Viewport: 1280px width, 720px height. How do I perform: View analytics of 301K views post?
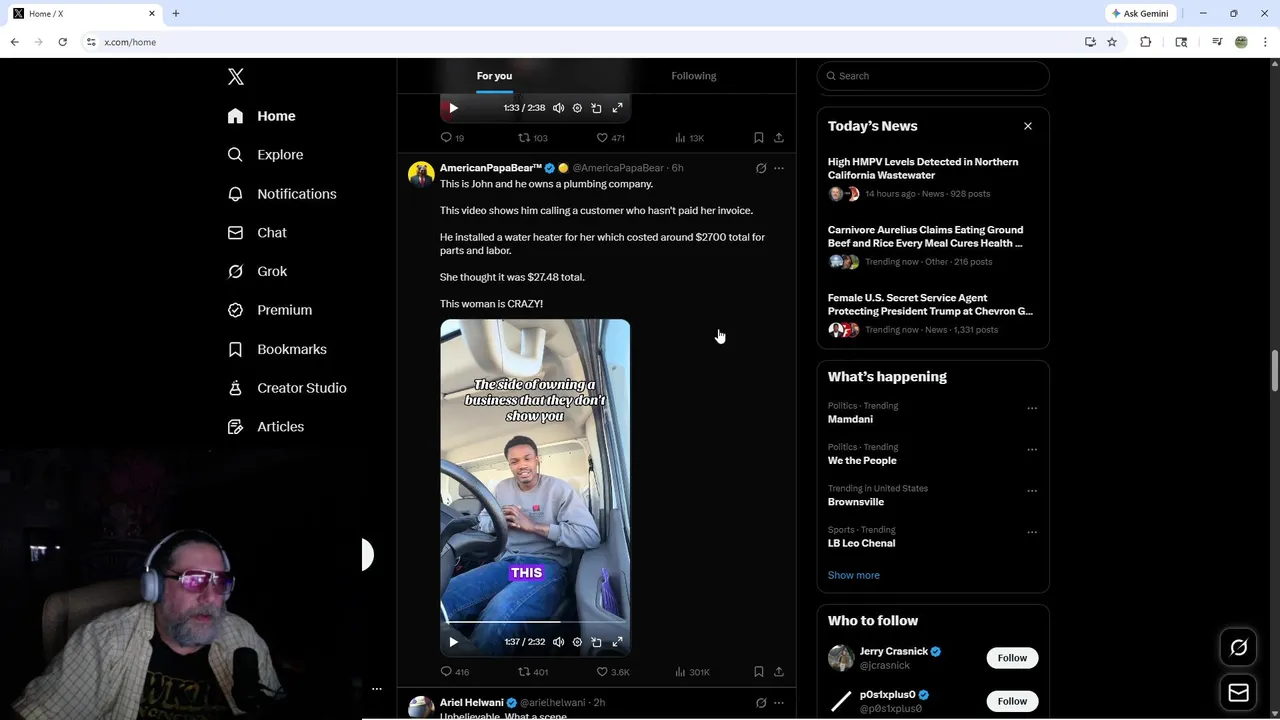[692, 672]
